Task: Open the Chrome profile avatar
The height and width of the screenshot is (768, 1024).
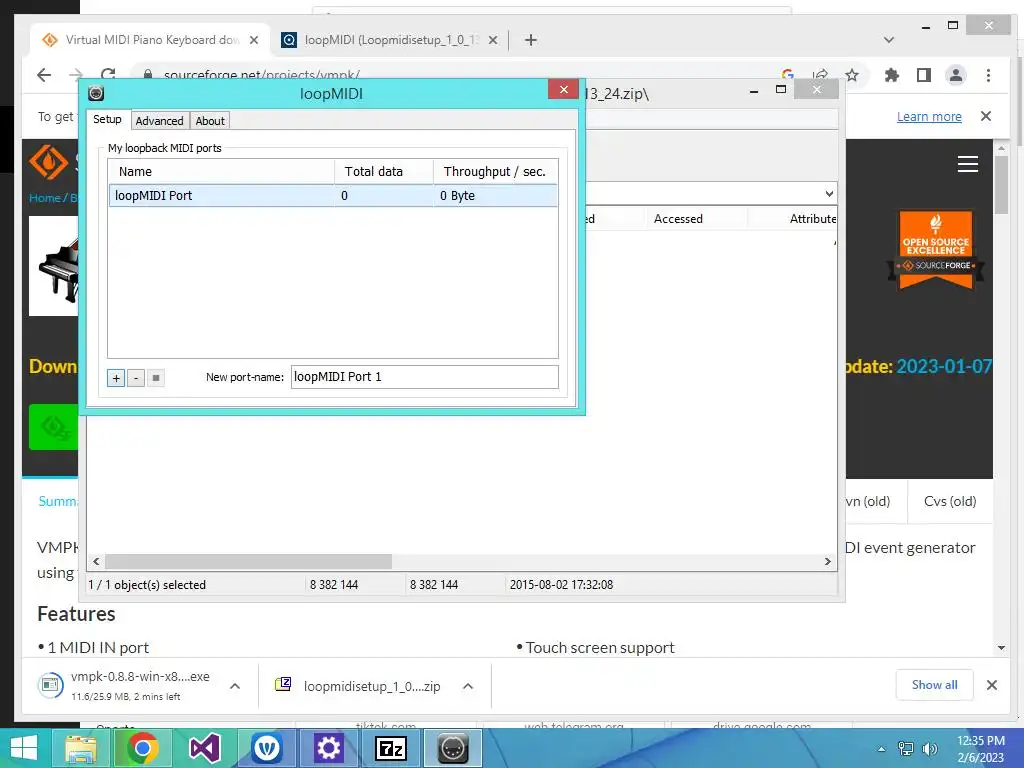Action: 956,75
